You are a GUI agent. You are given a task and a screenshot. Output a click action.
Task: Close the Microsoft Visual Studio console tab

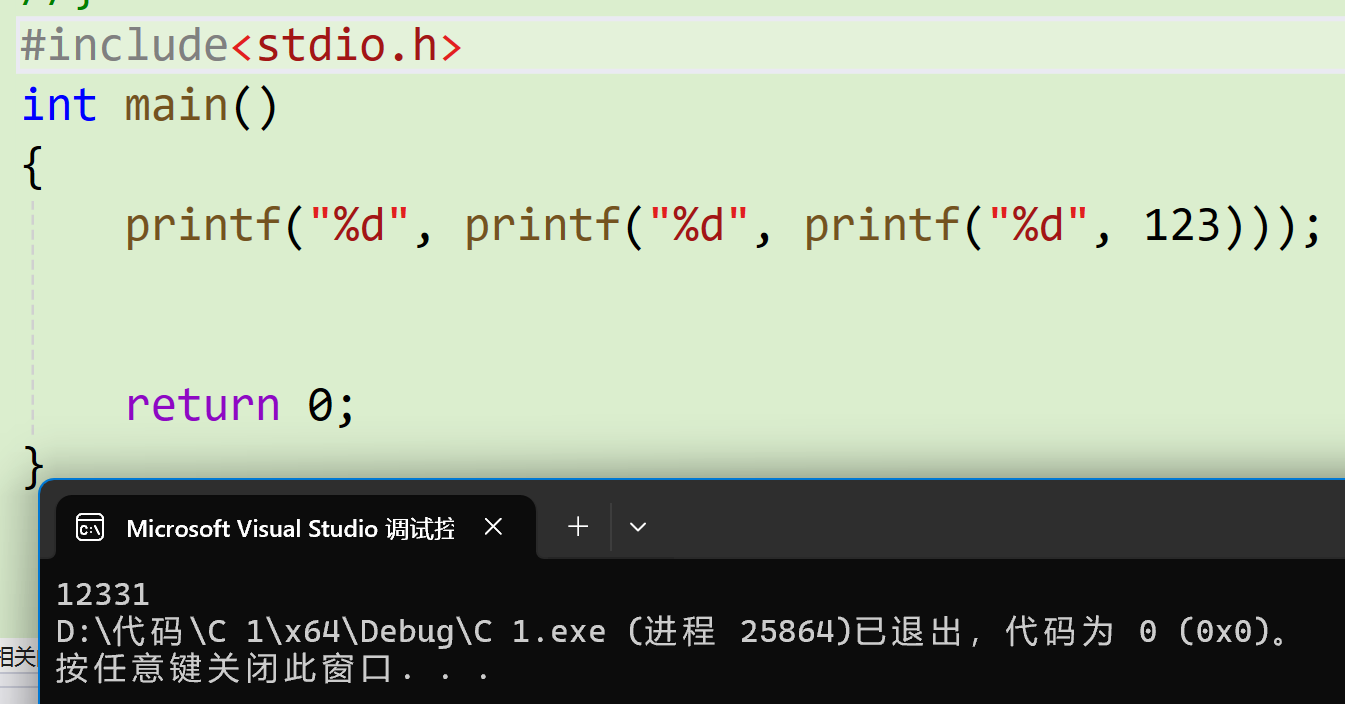point(493,527)
